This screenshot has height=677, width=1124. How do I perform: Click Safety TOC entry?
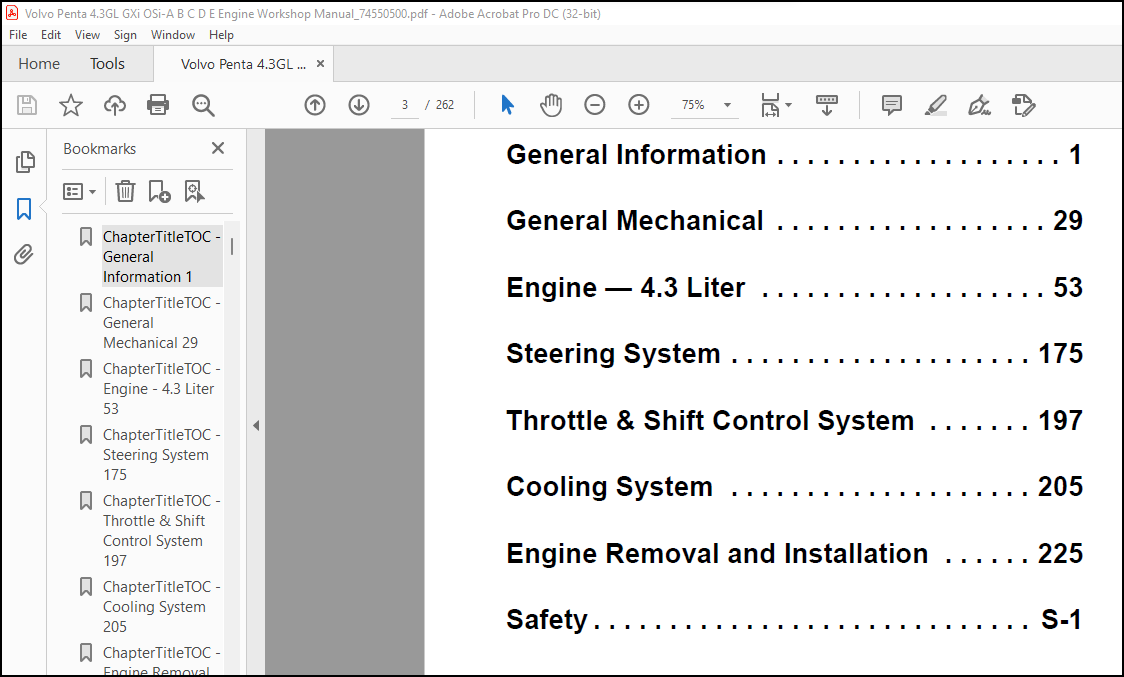[x=794, y=620]
